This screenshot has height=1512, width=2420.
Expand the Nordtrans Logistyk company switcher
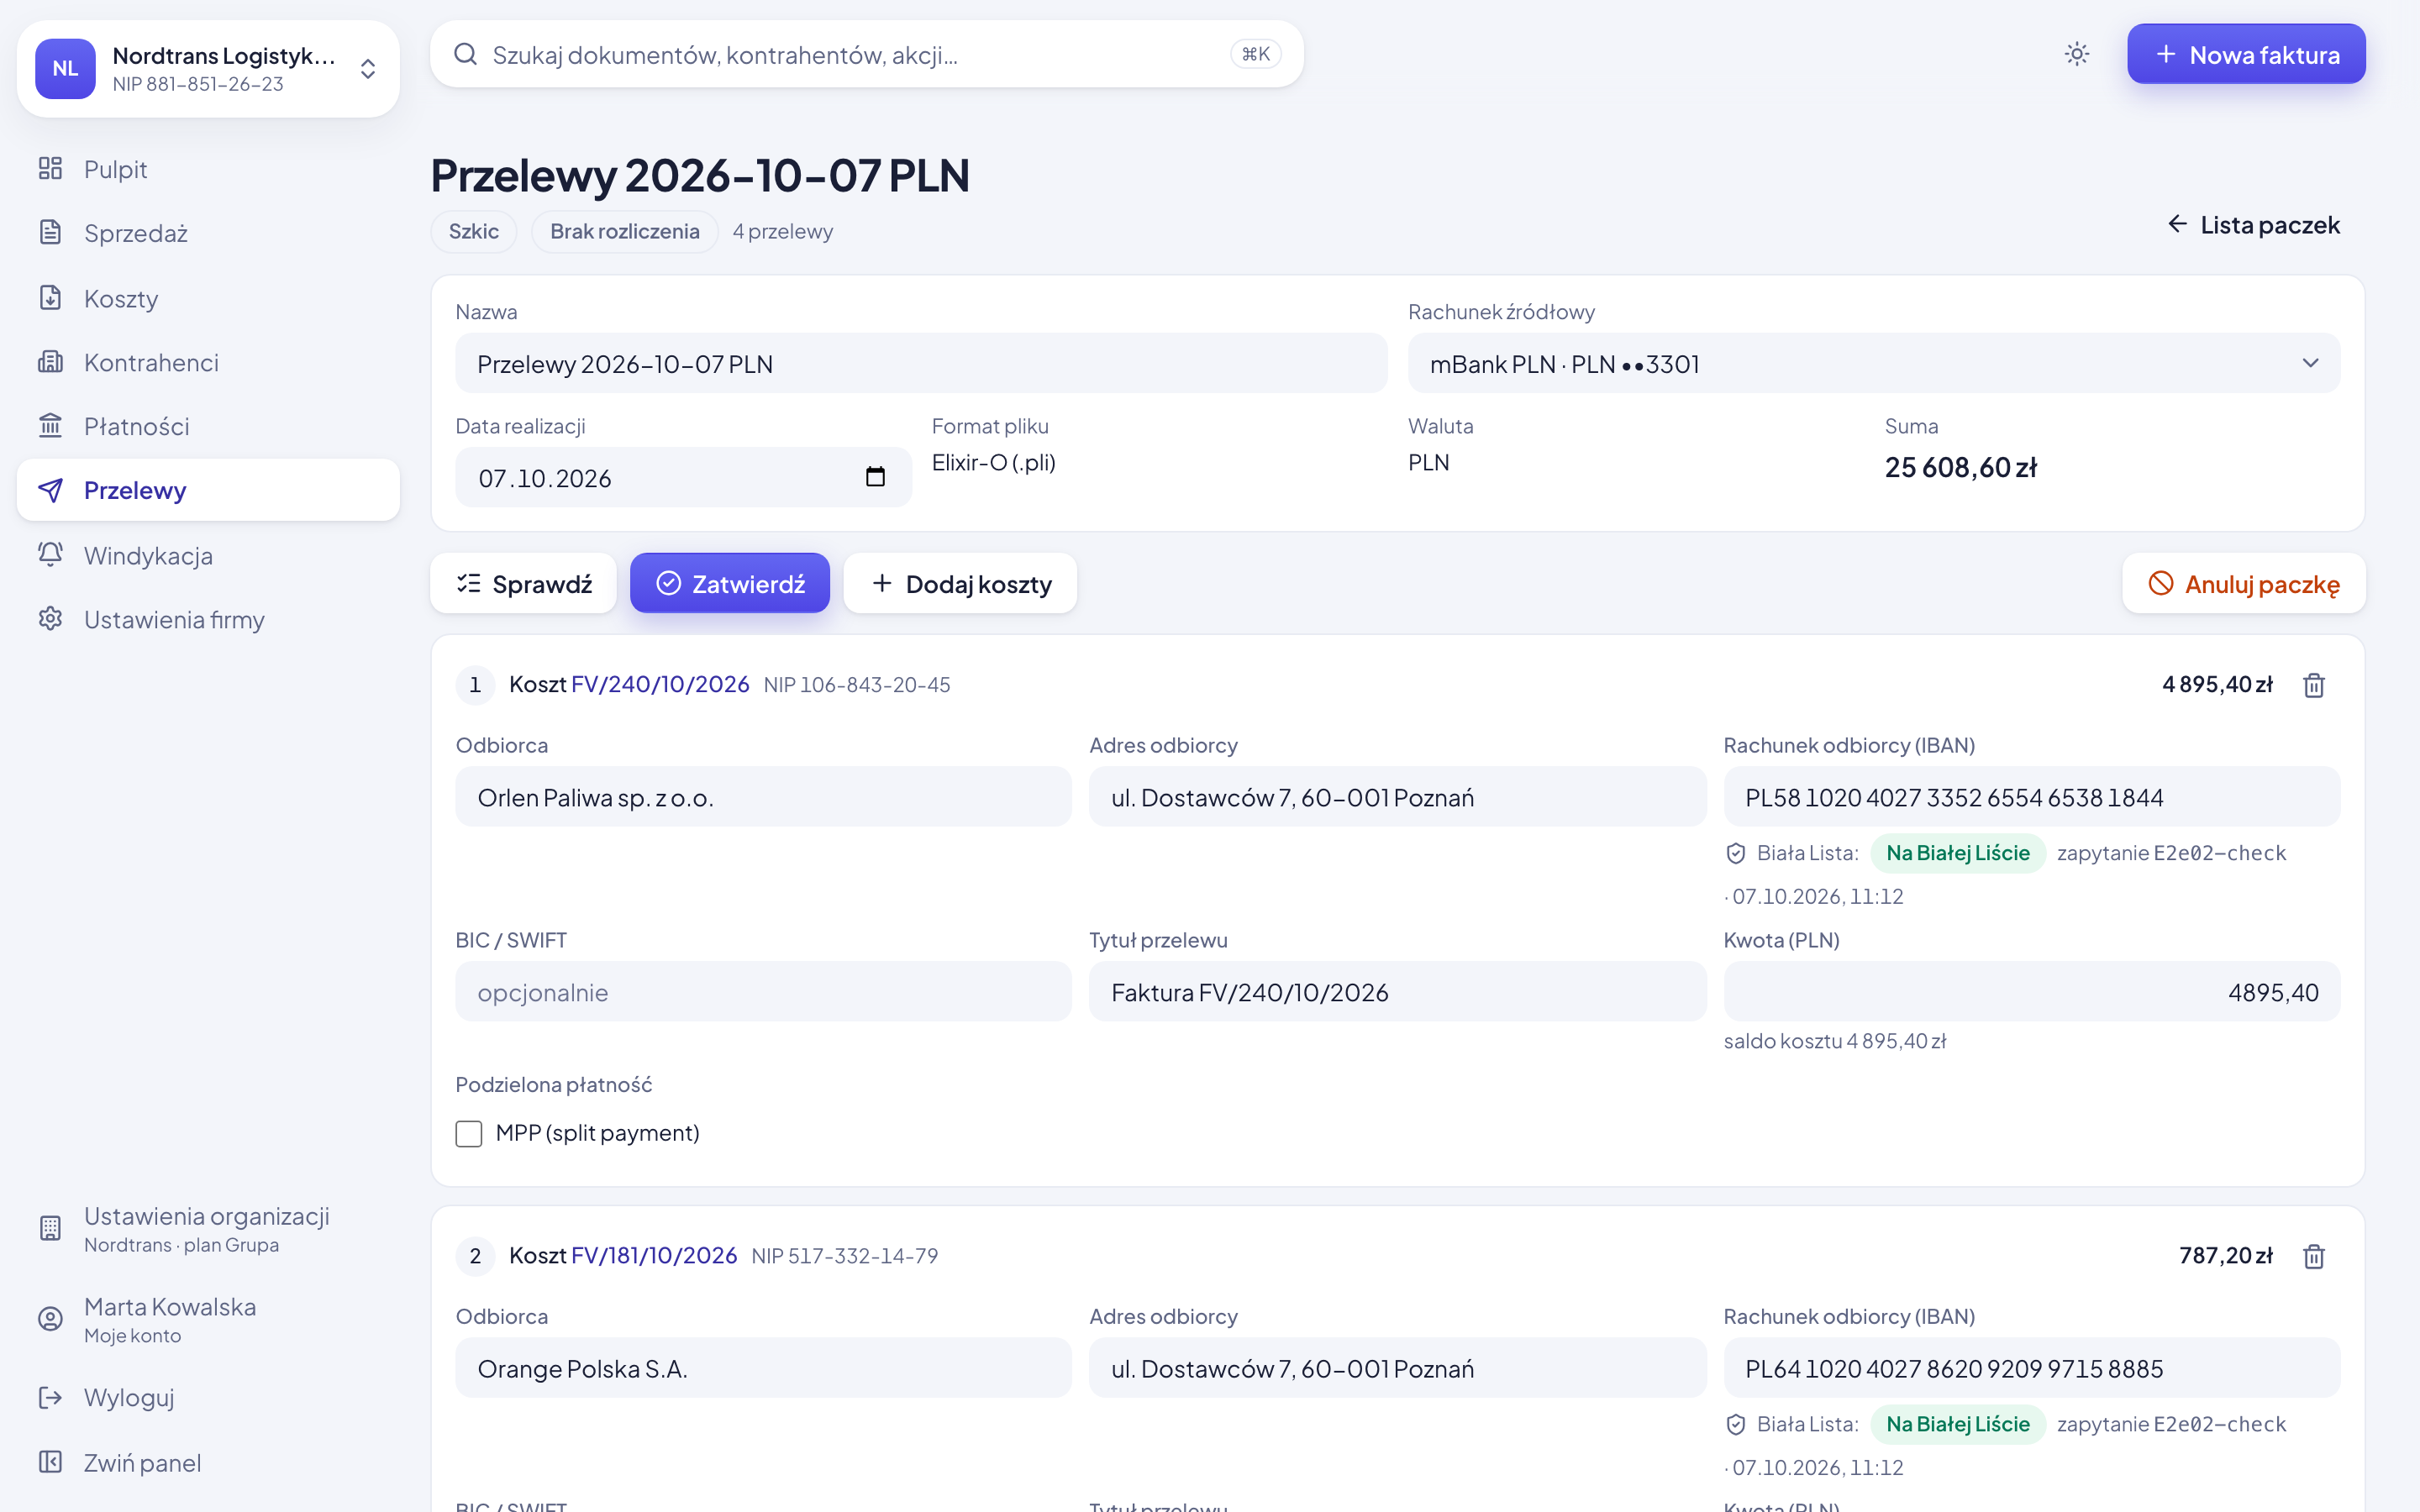pyautogui.click(x=208, y=69)
